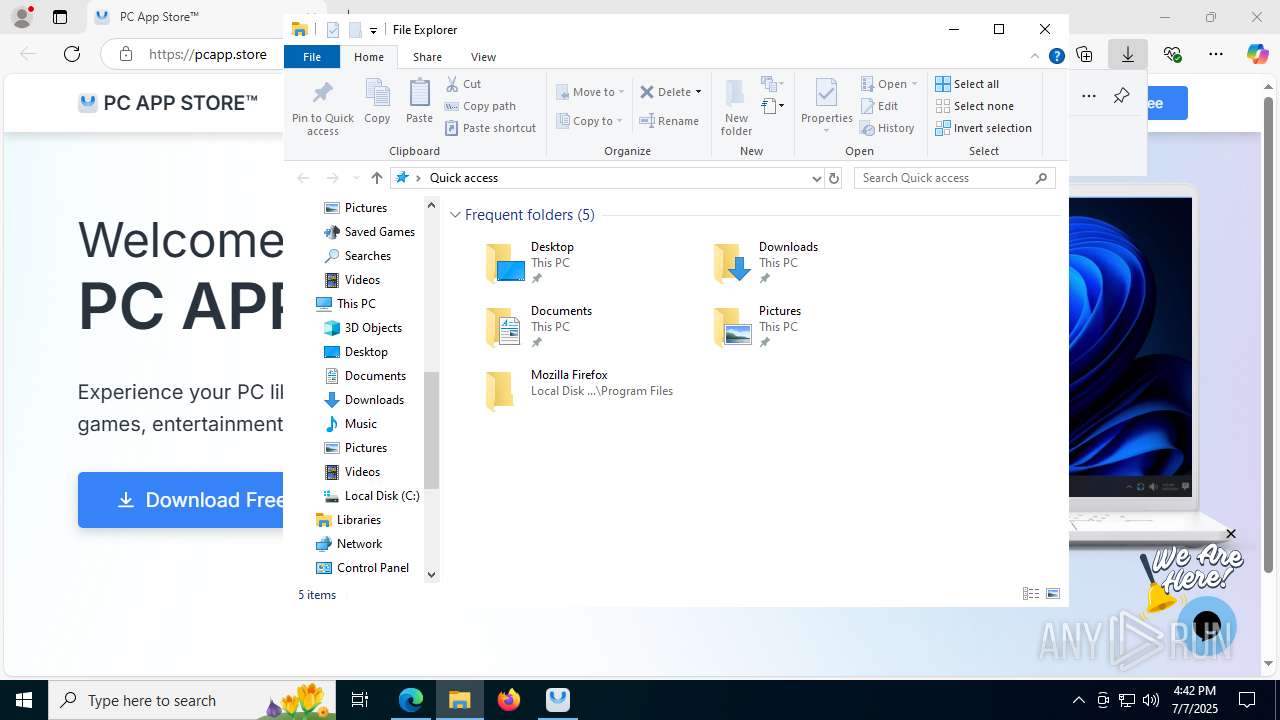Open Customize Quick Access Toolbar dropdown
1280x720 pixels.
(x=373, y=30)
